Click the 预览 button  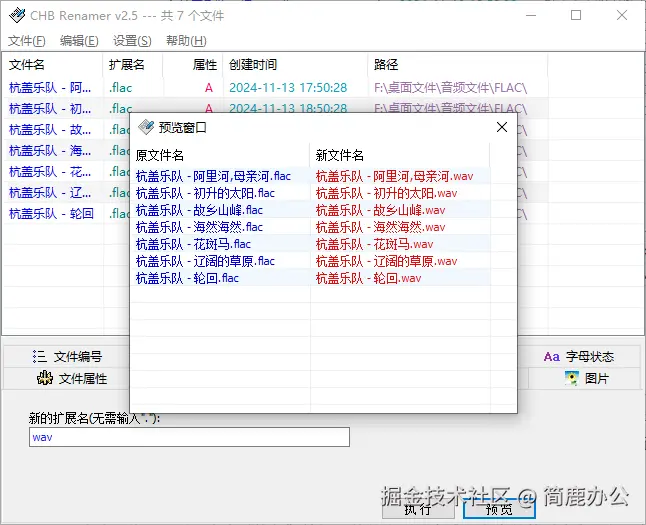click(x=499, y=509)
